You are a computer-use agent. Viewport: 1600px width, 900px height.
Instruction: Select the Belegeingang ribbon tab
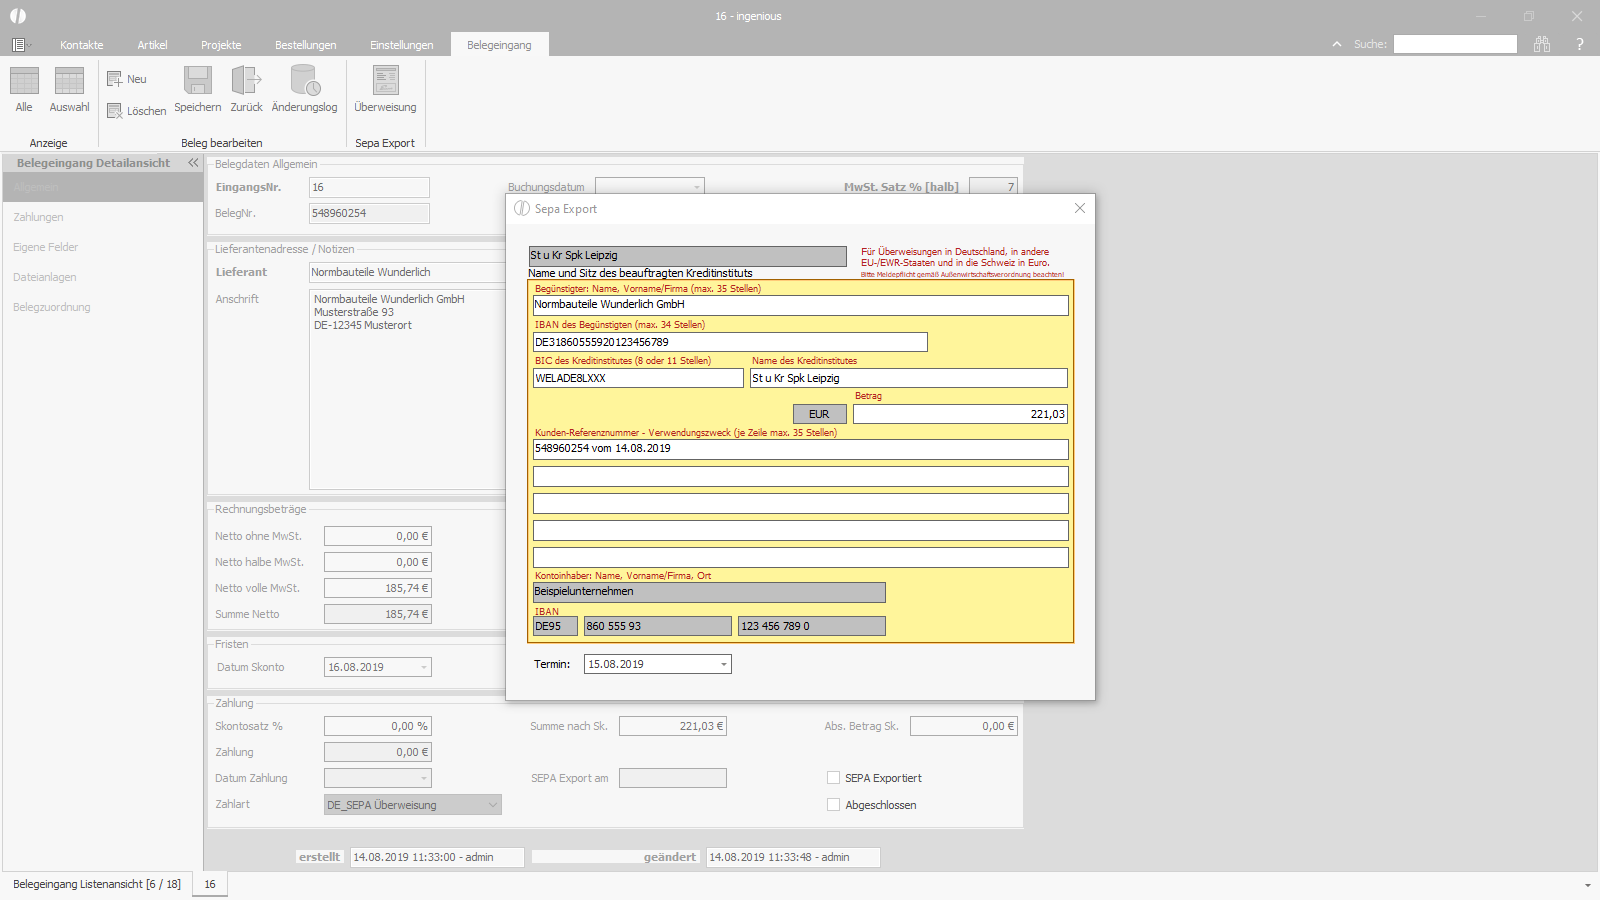(x=499, y=45)
